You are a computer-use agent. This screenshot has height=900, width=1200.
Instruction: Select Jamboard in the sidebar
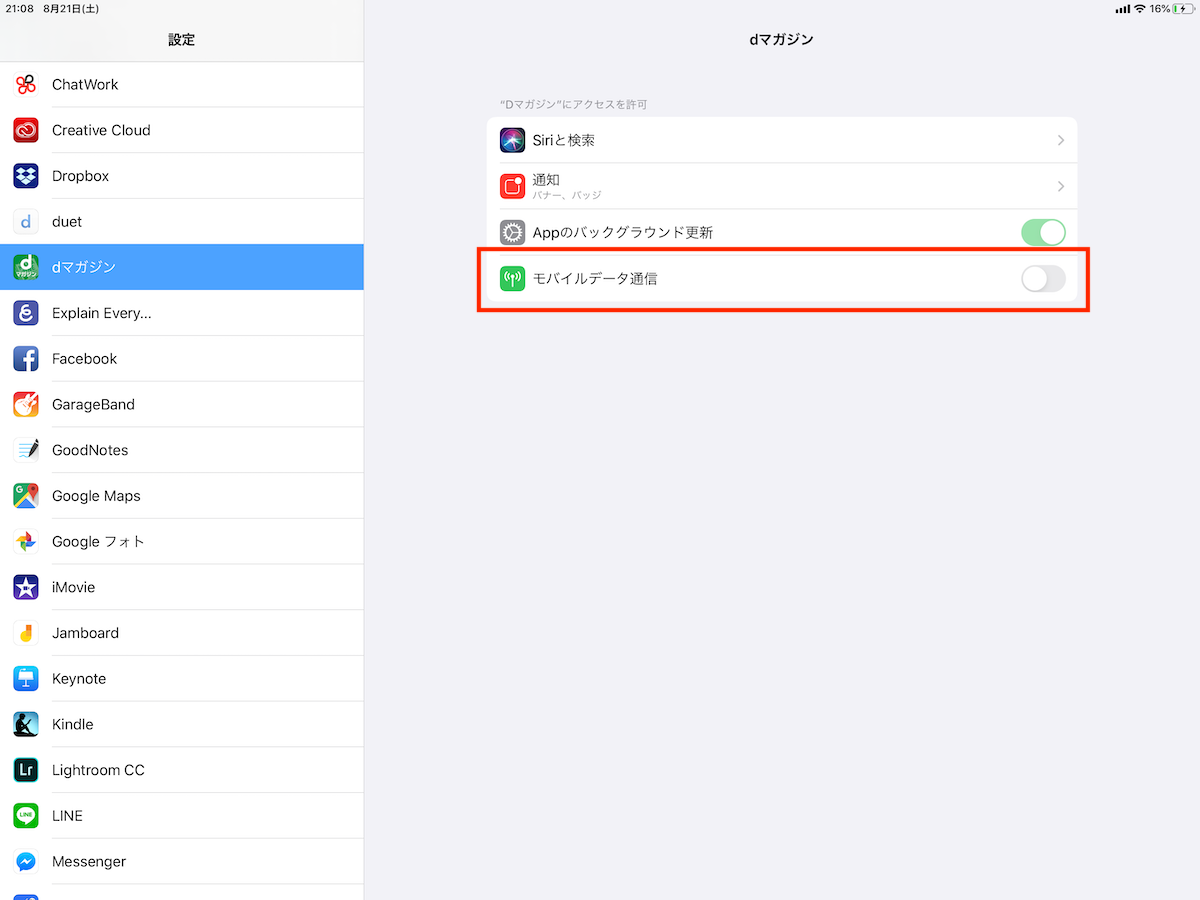pos(182,633)
